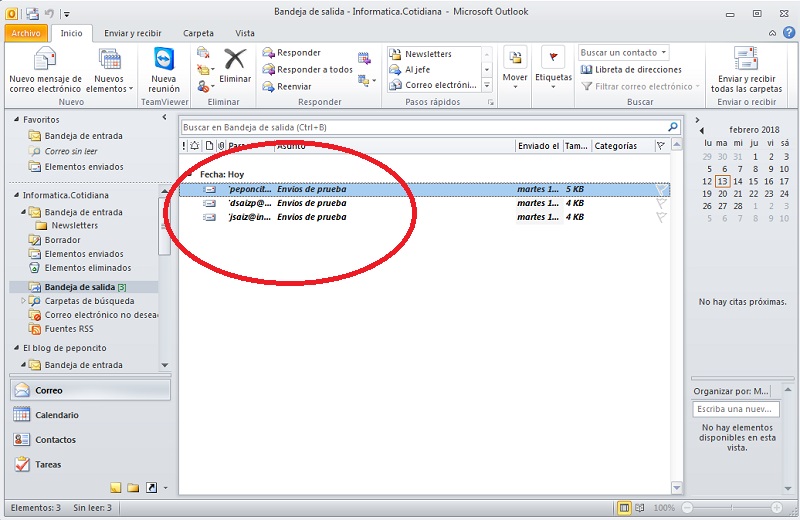
Task: Forward message with Reenviar
Action: [287, 87]
